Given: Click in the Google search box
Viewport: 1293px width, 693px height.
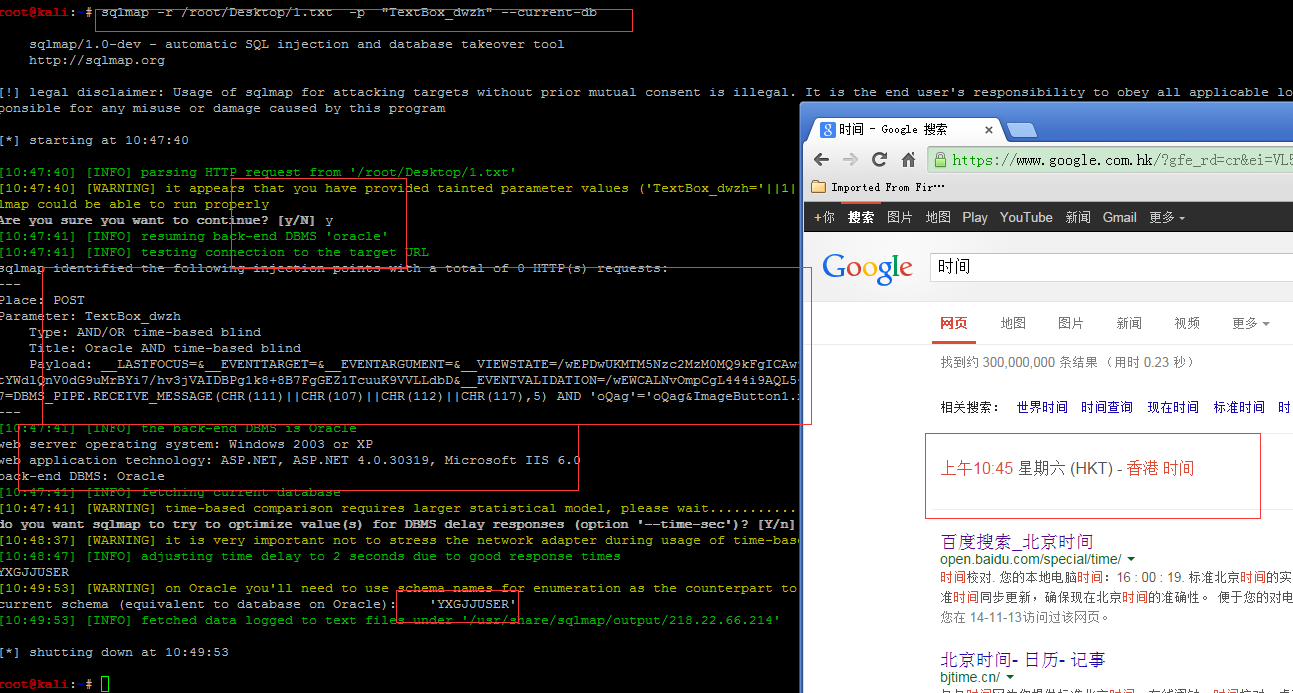Looking at the screenshot, I should point(1110,267).
